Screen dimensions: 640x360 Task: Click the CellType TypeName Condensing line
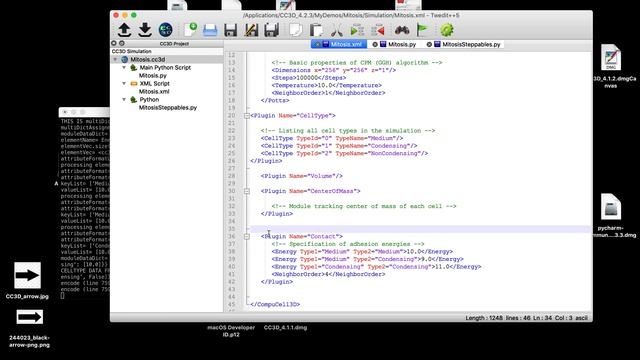click(339, 146)
